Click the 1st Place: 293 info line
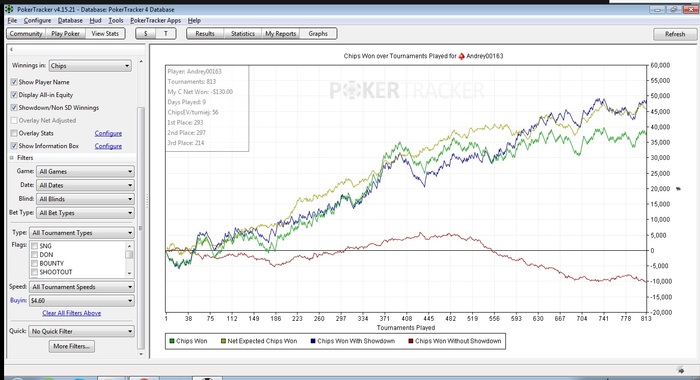The image size is (700, 380). [185, 122]
